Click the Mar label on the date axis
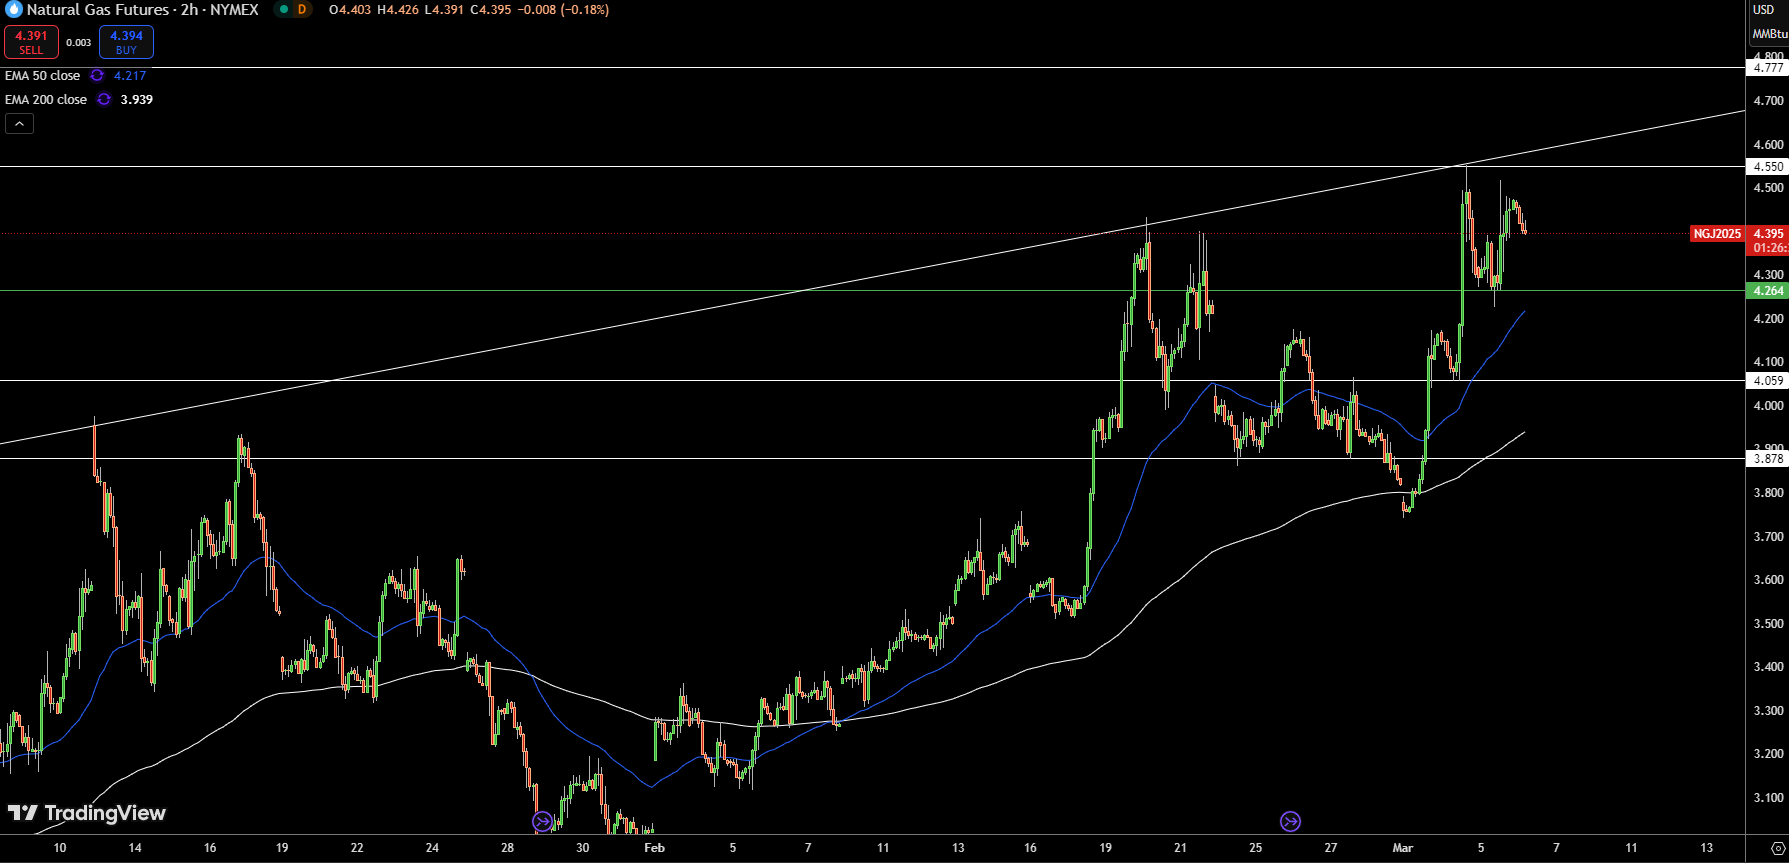This screenshot has width=1789, height=863. coord(1403,848)
